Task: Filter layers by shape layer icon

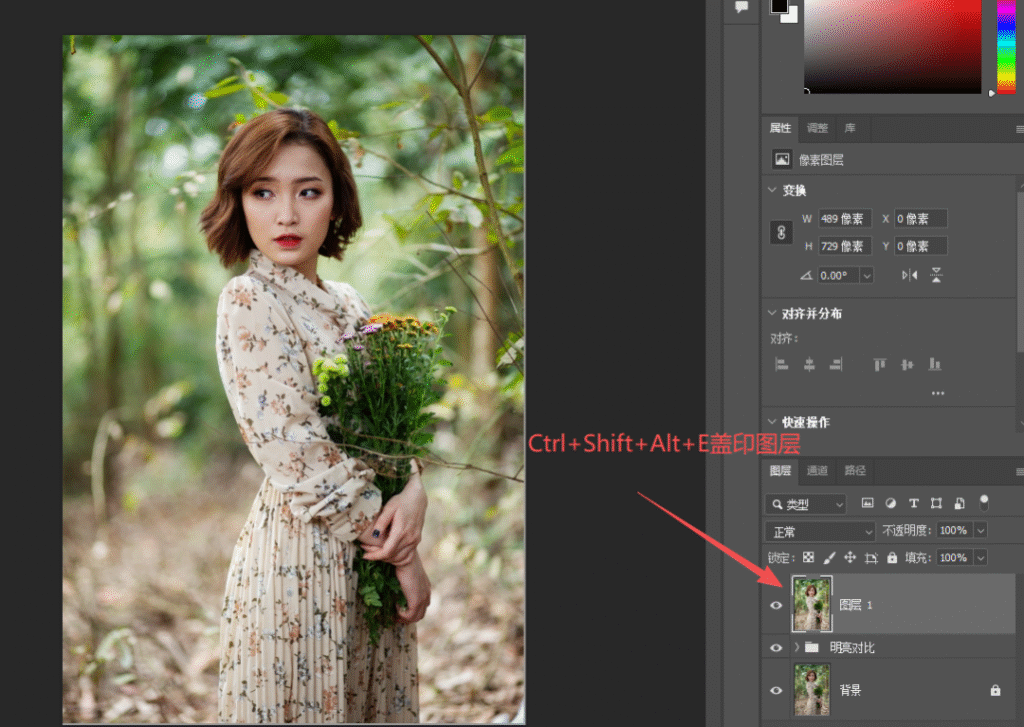Action: (x=936, y=503)
